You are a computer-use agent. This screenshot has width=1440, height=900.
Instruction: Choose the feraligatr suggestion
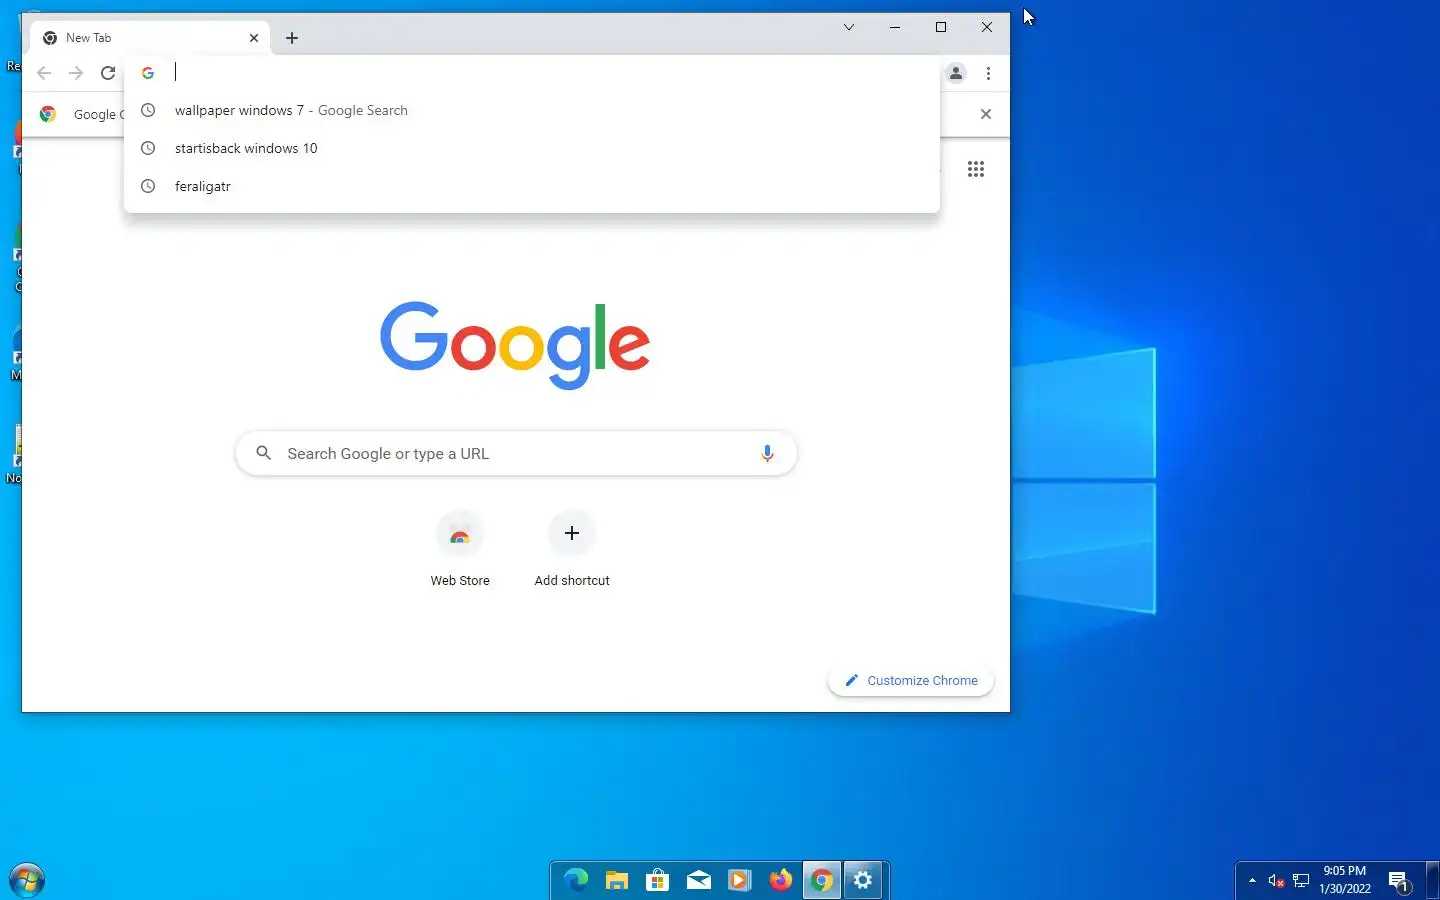click(x=532, y=186)
